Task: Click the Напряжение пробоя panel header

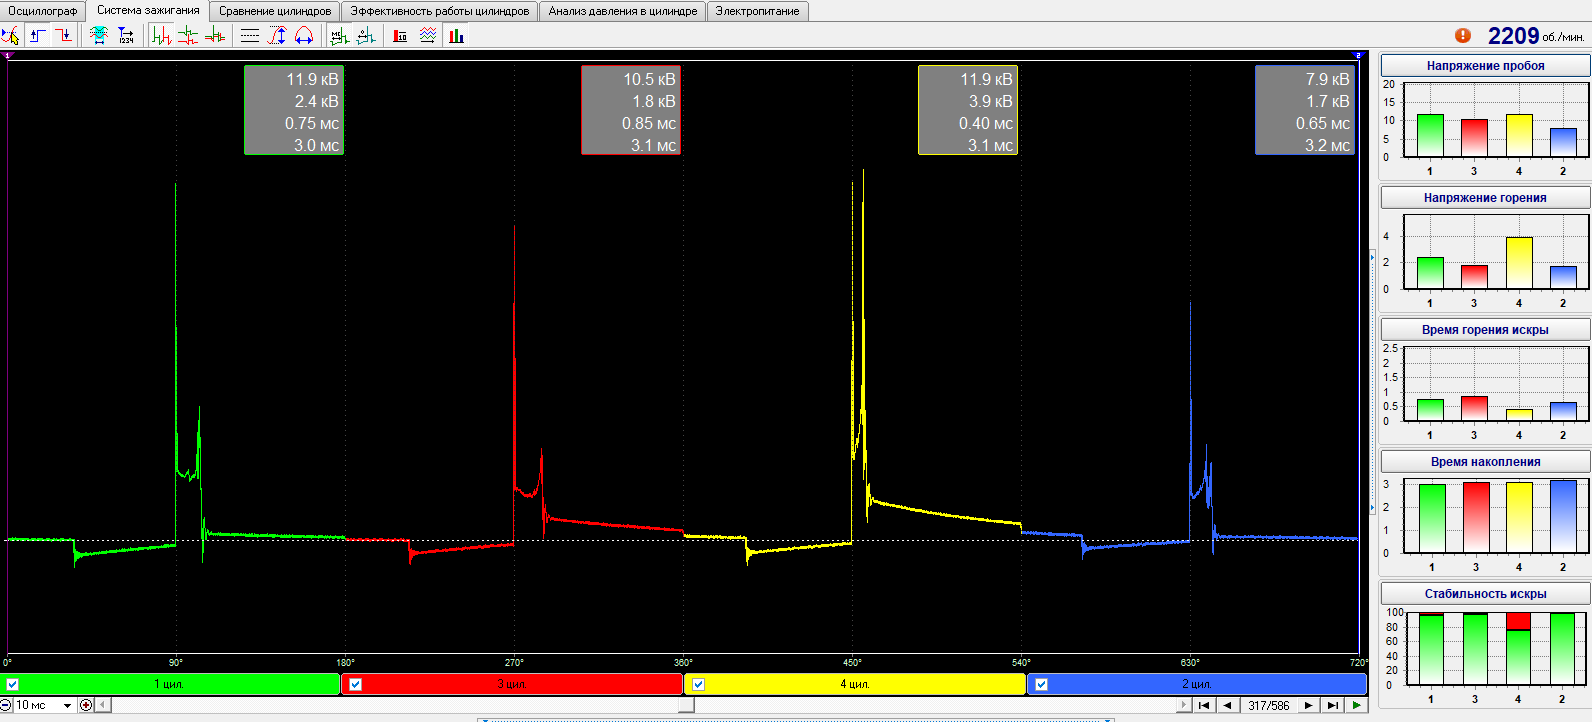Action: 1485,66
